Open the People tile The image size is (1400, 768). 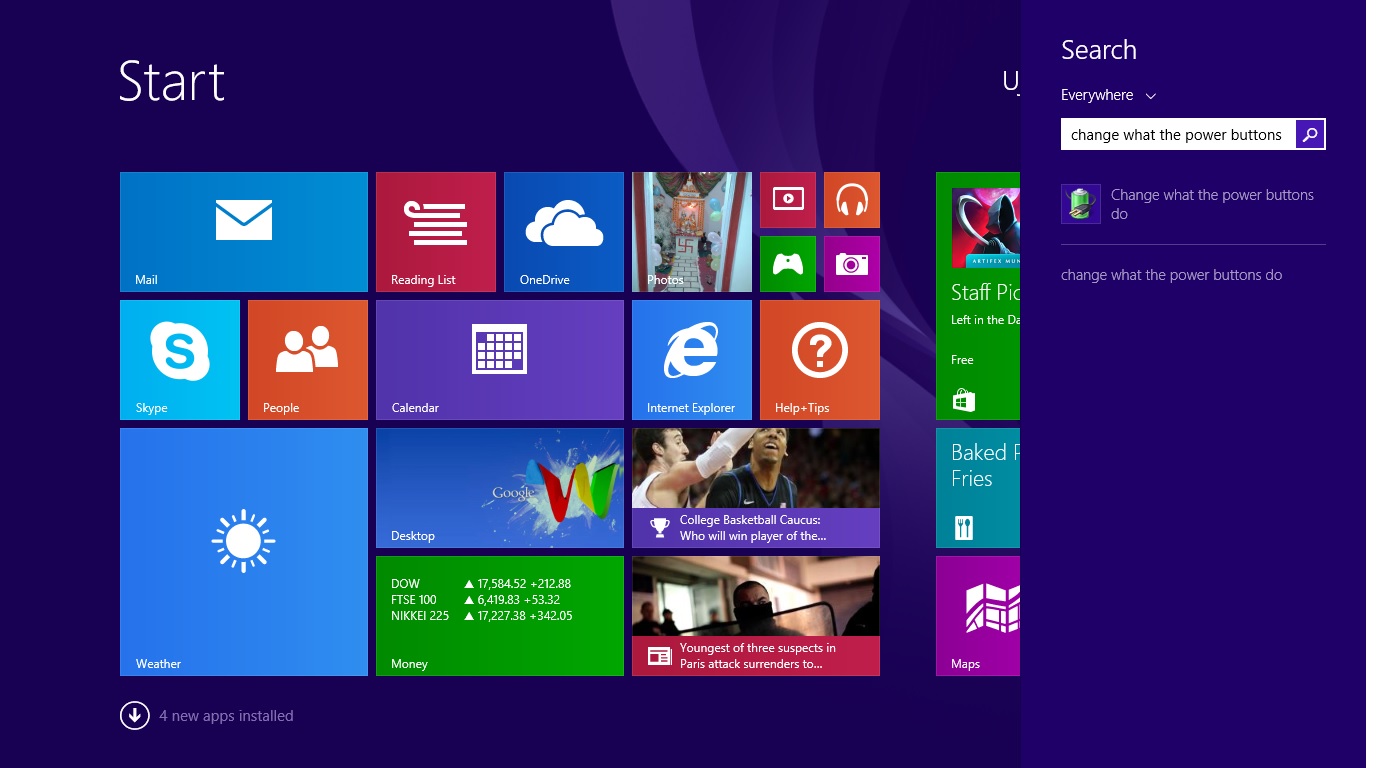tap(308, 360)
